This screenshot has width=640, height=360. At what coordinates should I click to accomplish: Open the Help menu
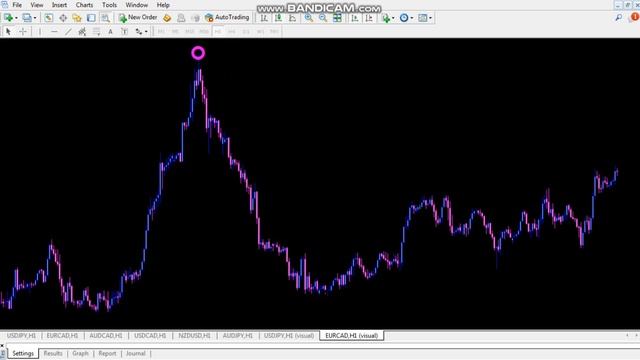coord(163,5)
